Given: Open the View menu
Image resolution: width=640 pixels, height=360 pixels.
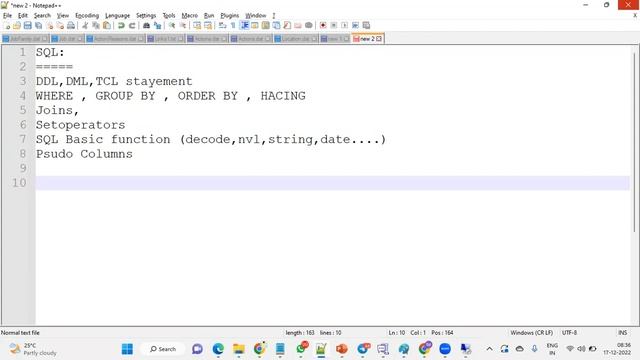Looking at the screenshot, I should 63,16.
